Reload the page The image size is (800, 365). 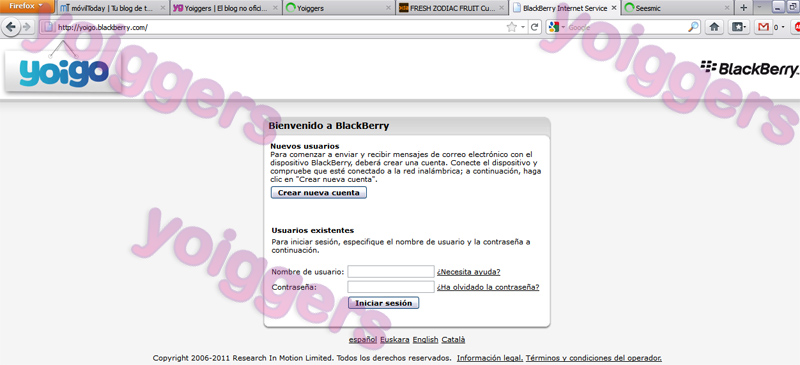pos(535,28)
